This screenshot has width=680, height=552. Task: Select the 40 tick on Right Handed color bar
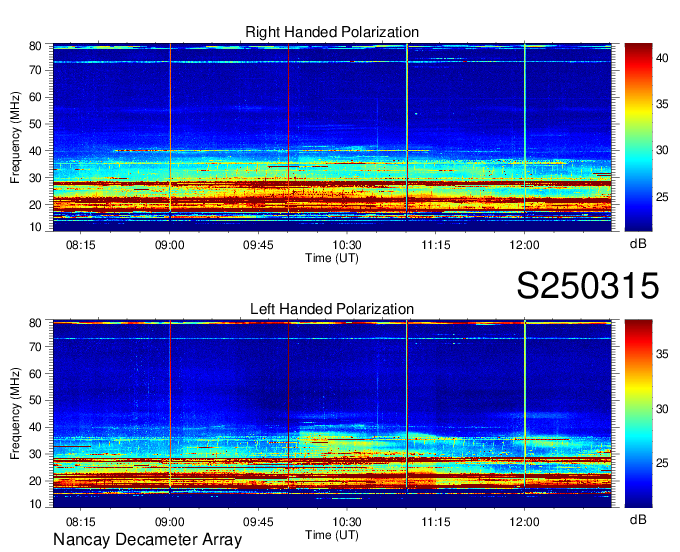[x=662, y=58]
